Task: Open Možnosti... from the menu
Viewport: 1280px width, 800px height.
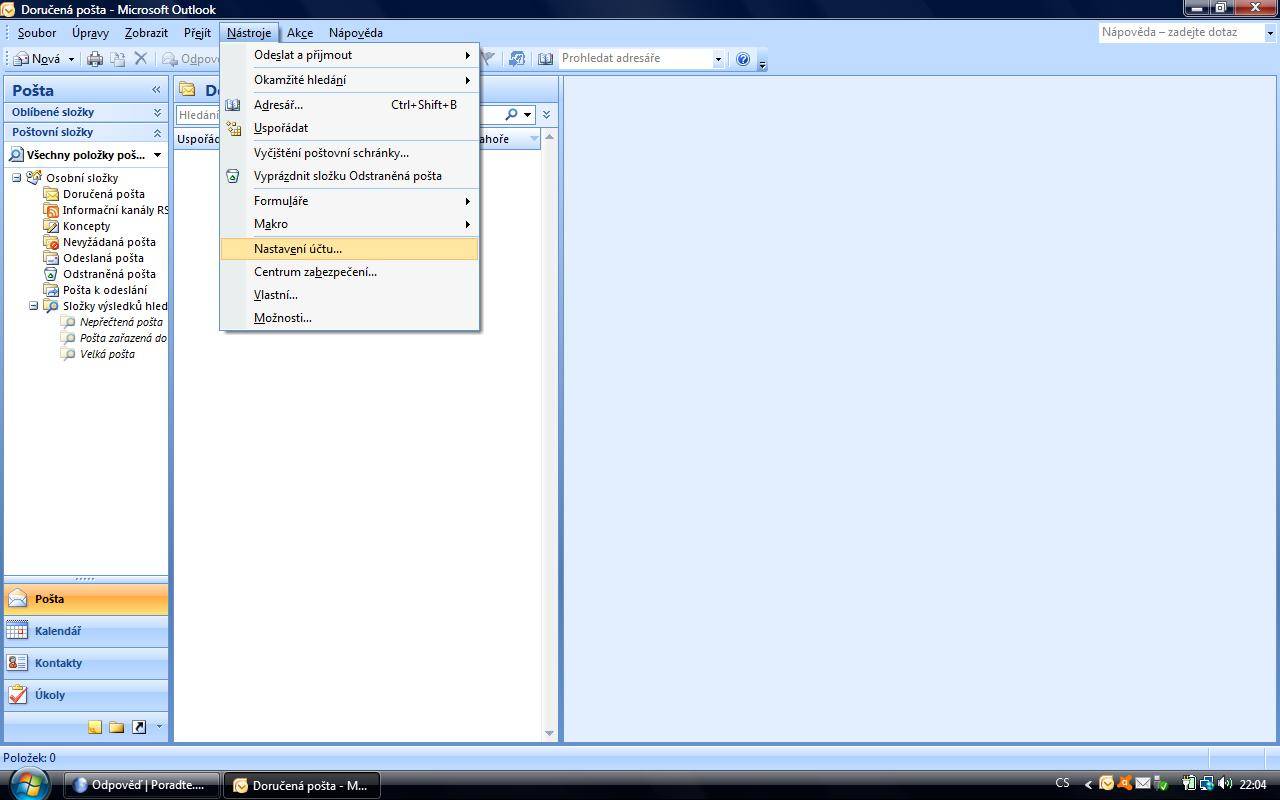Action: [x=349, y=318]
